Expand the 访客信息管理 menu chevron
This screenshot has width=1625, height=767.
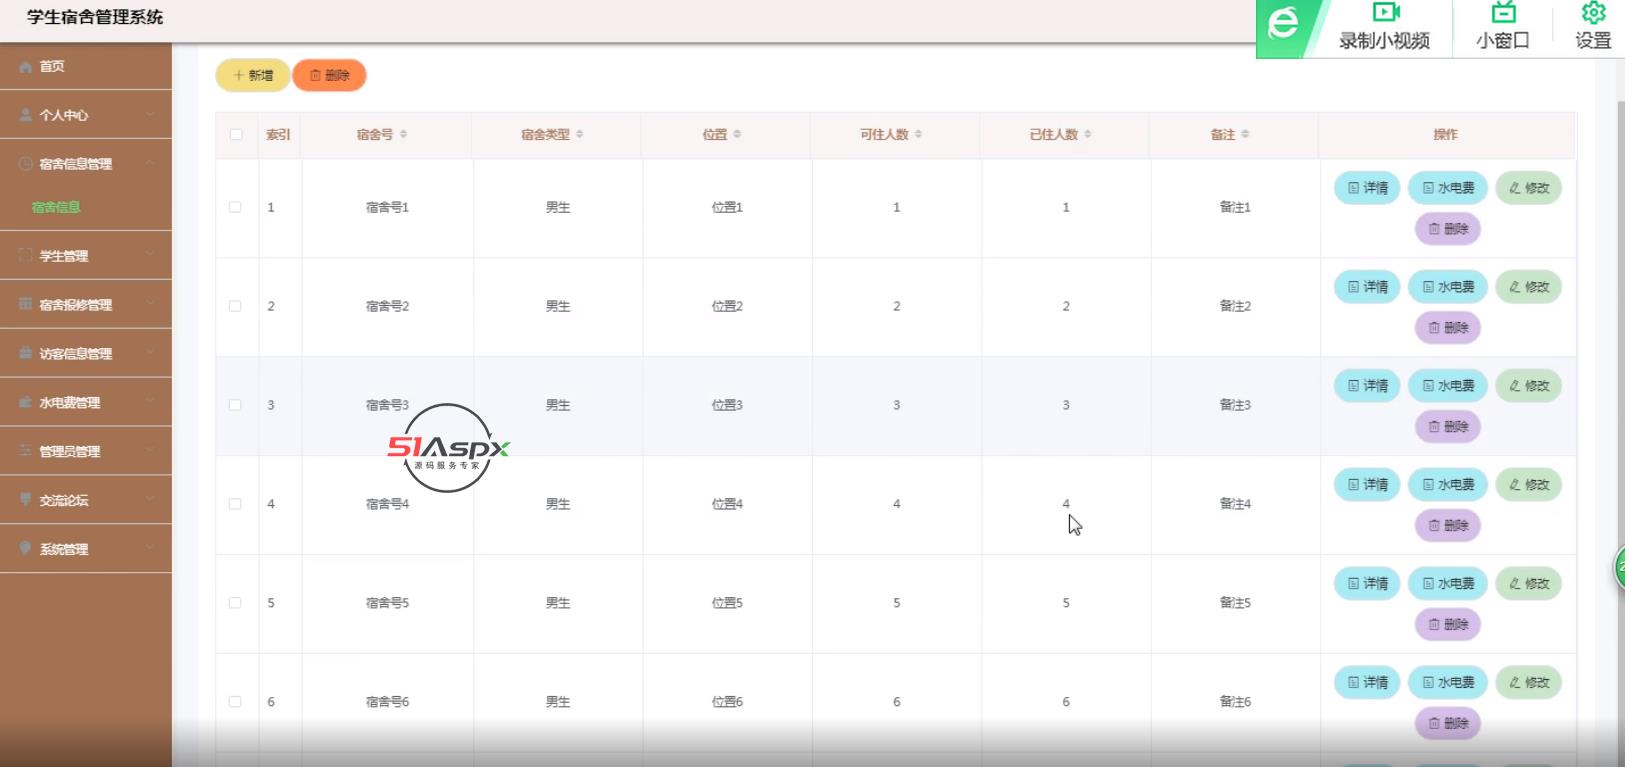(150, 353)
